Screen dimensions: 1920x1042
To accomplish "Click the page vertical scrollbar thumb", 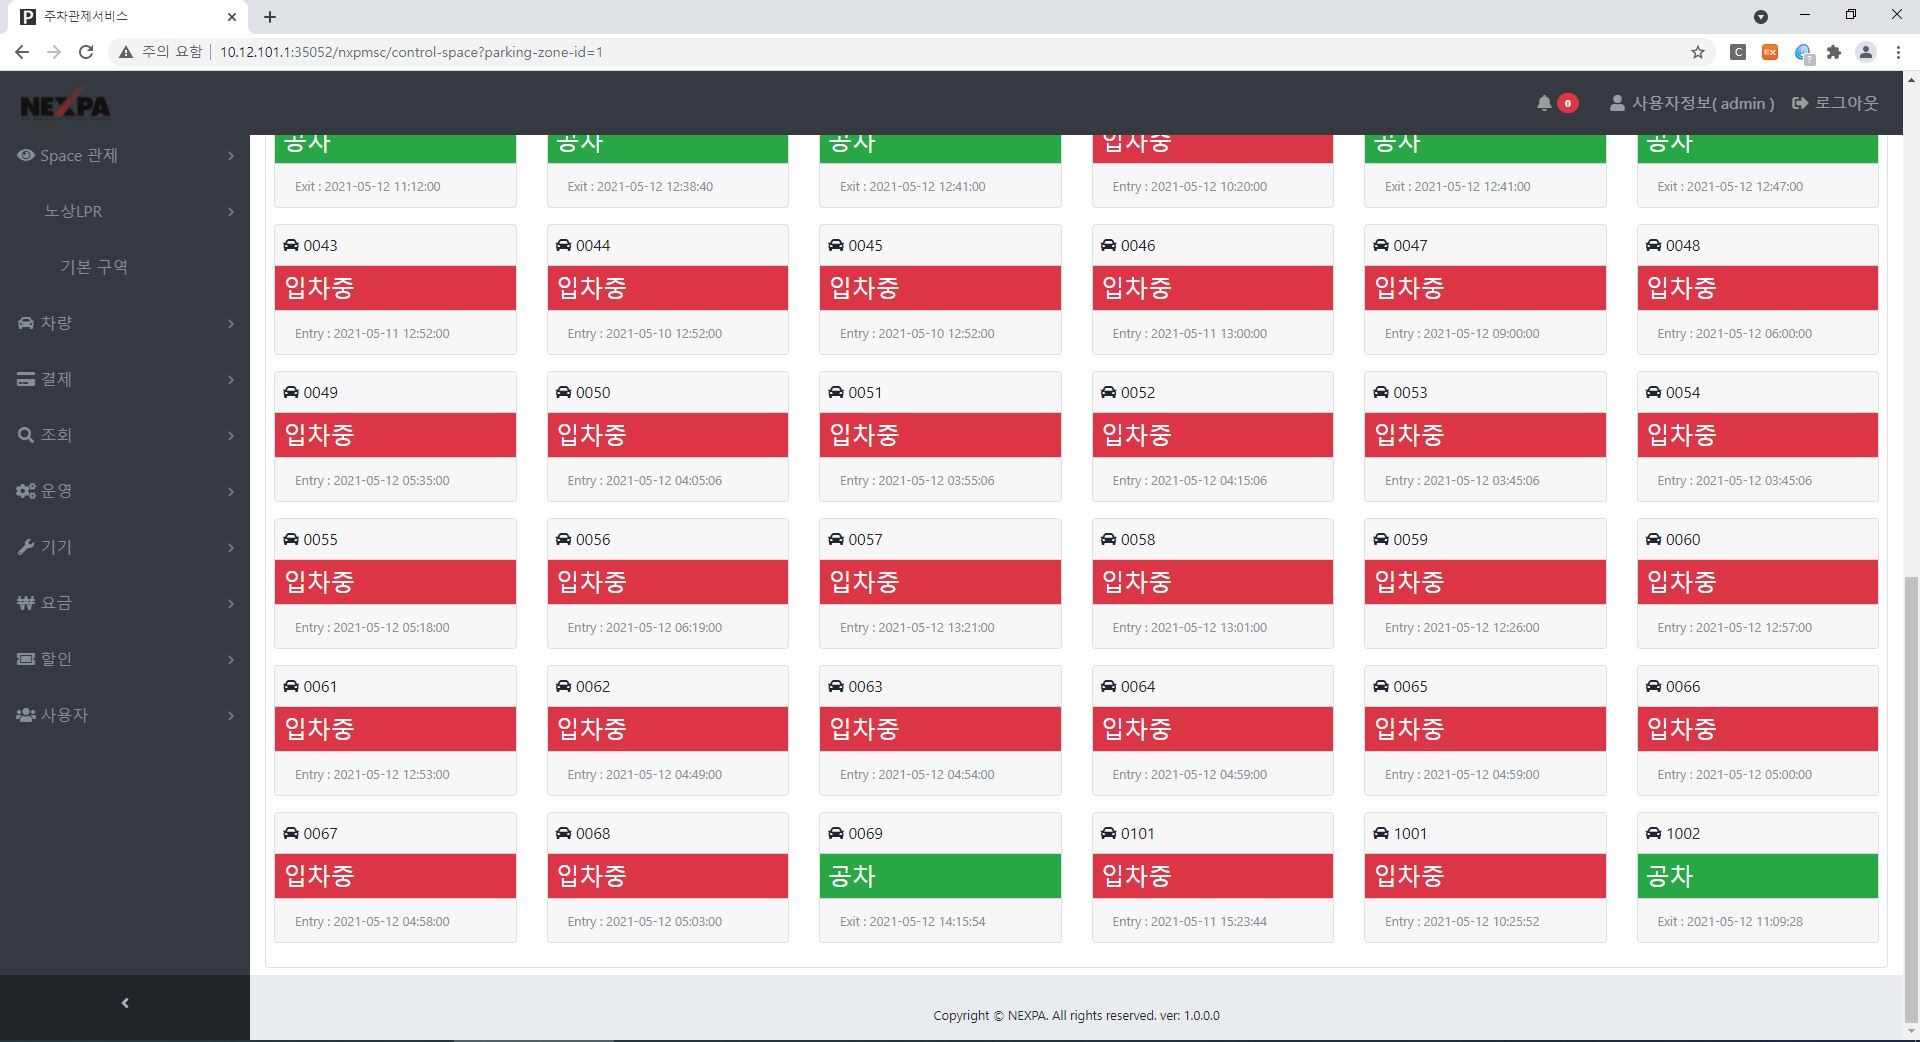I will point(1912,800).
